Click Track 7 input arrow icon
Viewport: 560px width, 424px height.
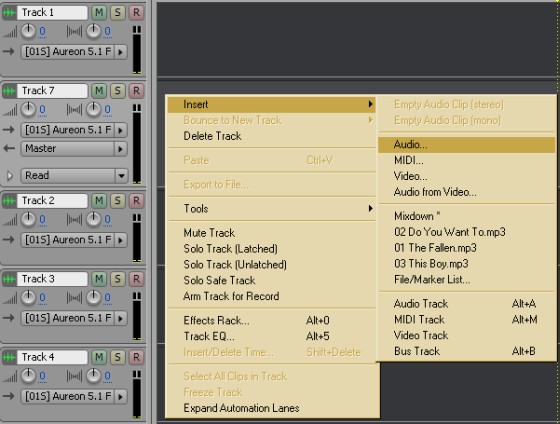[8, 130]
